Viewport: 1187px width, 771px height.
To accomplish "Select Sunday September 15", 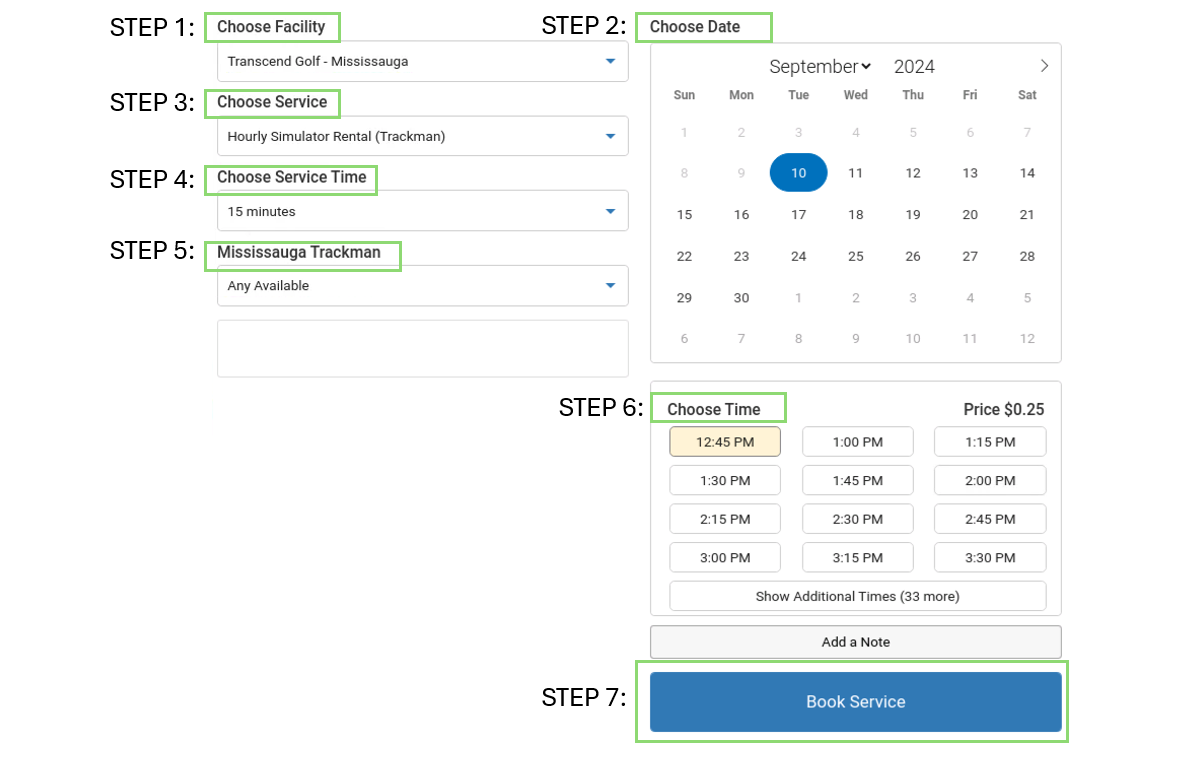I will tap(684, 214).
